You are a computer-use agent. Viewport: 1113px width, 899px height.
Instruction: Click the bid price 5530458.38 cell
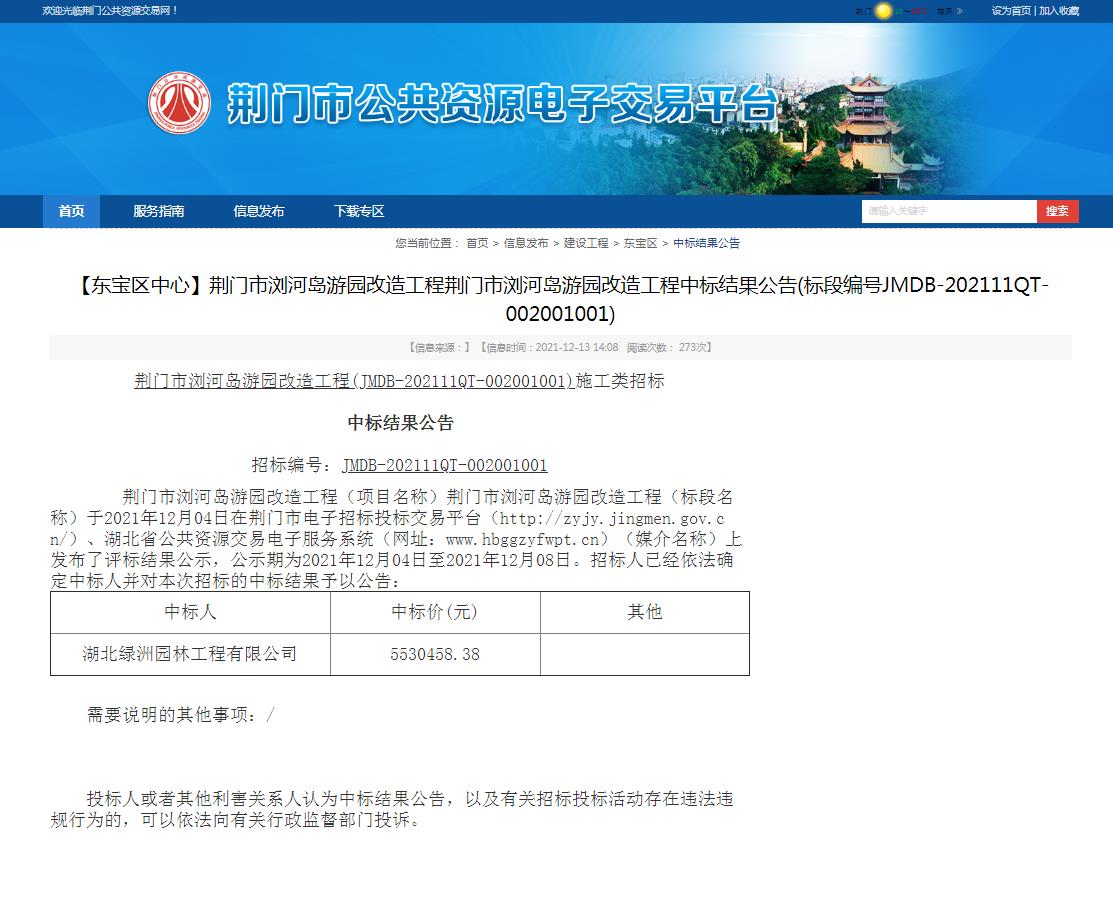coord(435,654)
